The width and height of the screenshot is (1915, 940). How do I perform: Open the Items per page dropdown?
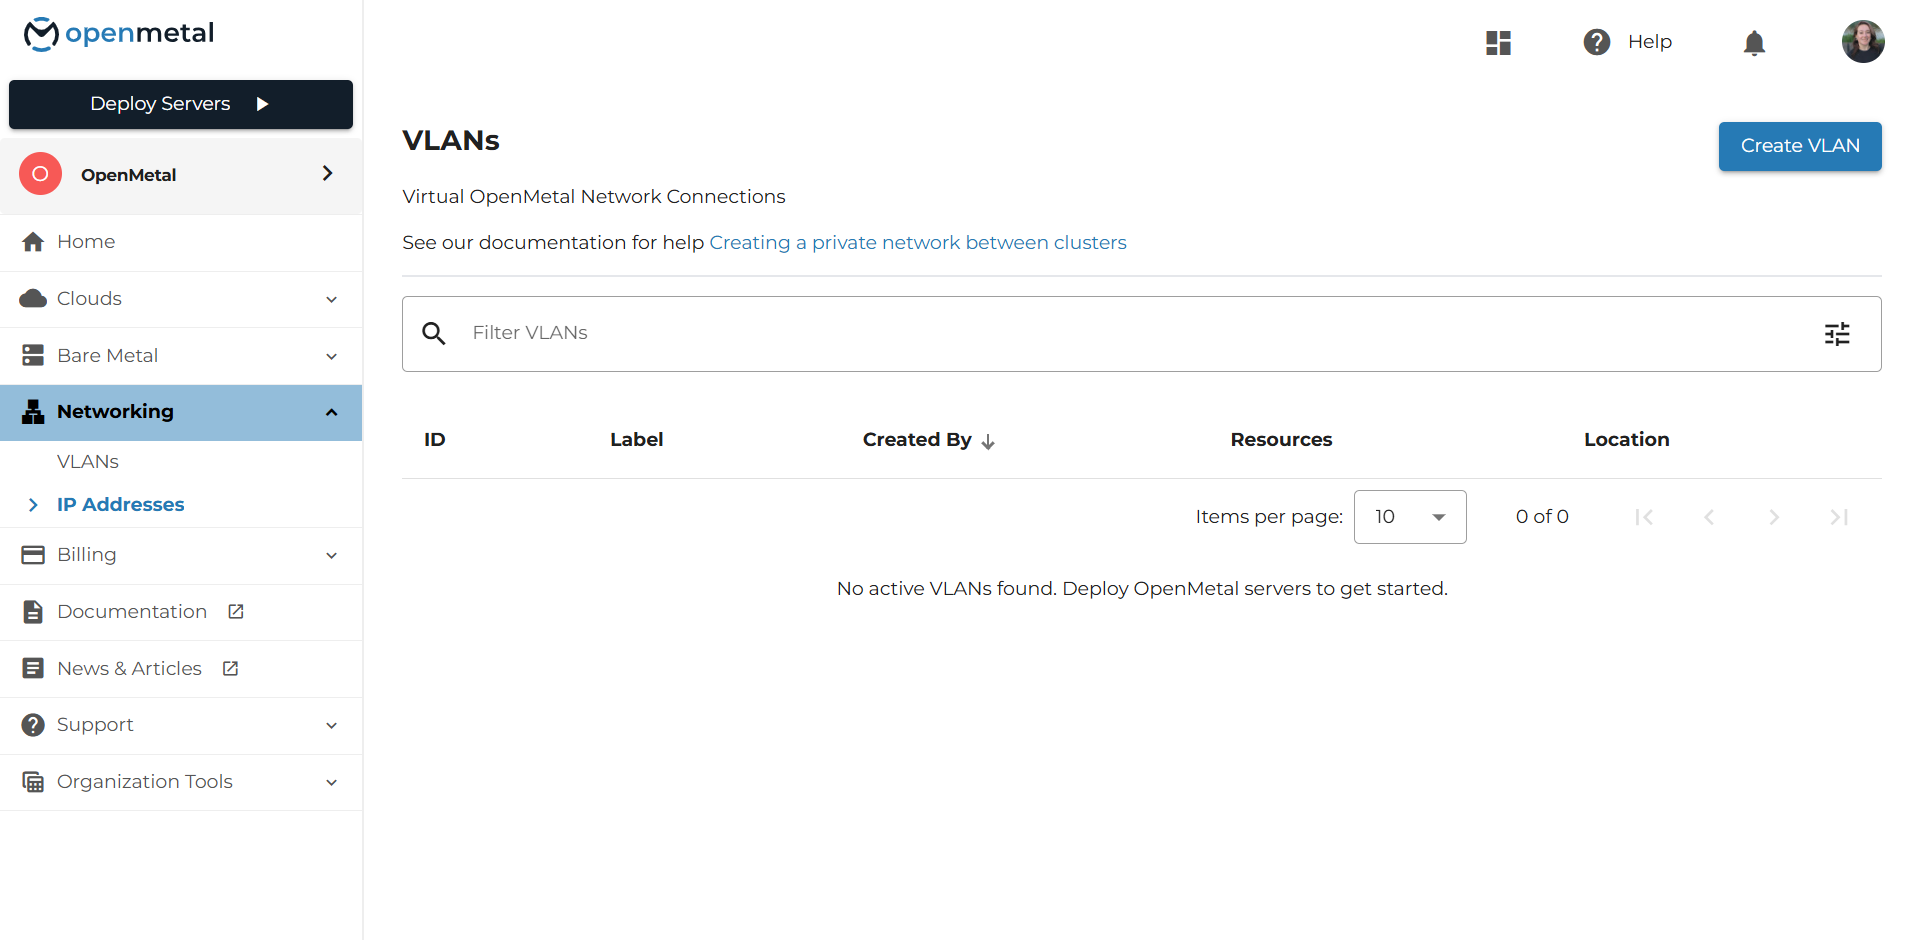(1410, 517)
